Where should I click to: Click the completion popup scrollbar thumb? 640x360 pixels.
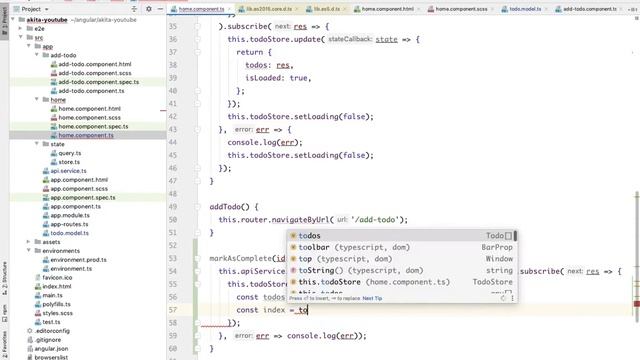click(x=516, y=236)
